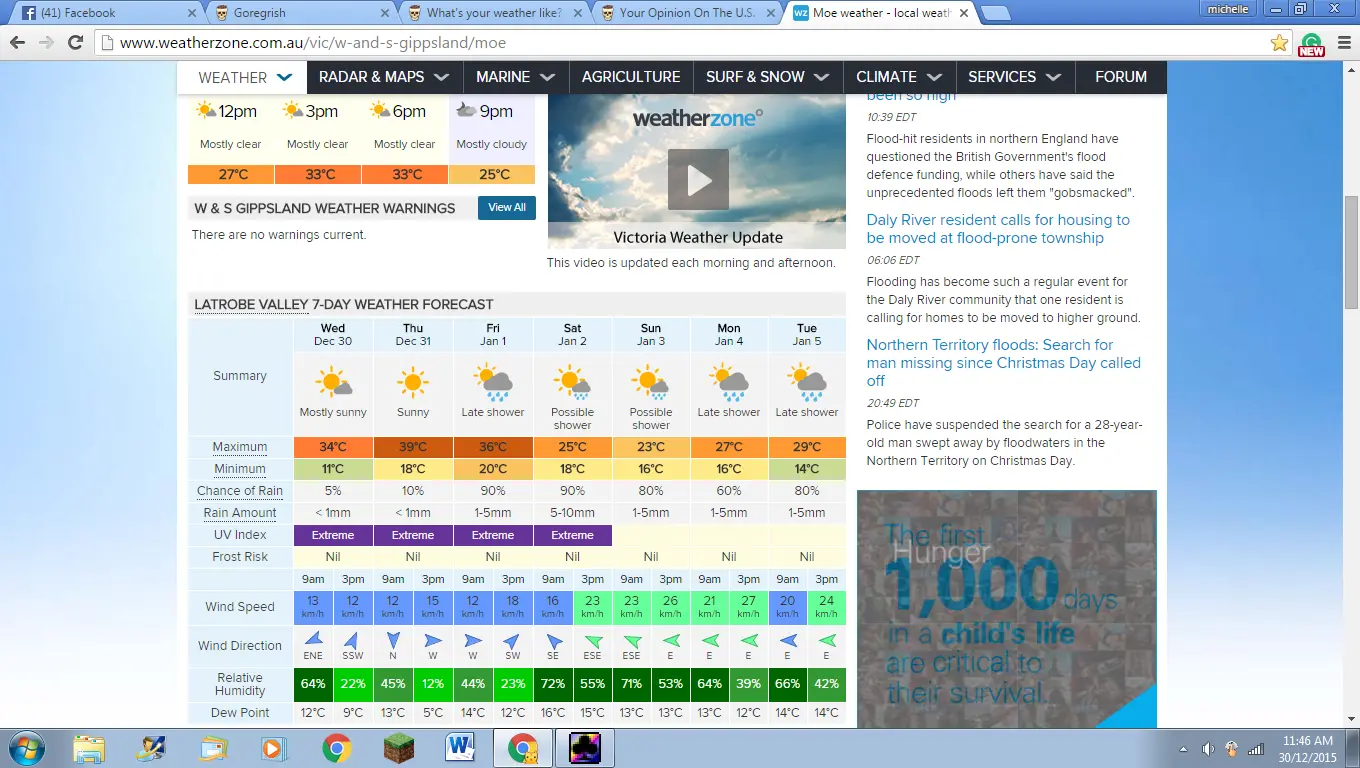Open a new browser tab
The width and height of the screenshot is (1360, 768).
994,13
